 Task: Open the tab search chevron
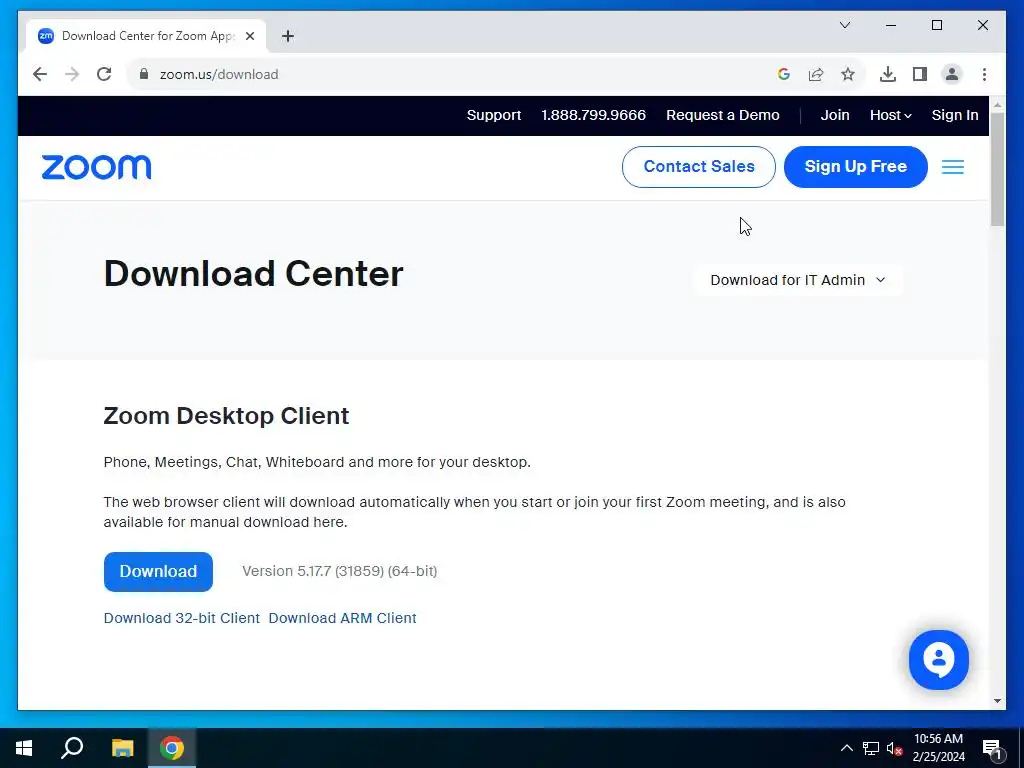pyautogui.click(x=844, y=25)
